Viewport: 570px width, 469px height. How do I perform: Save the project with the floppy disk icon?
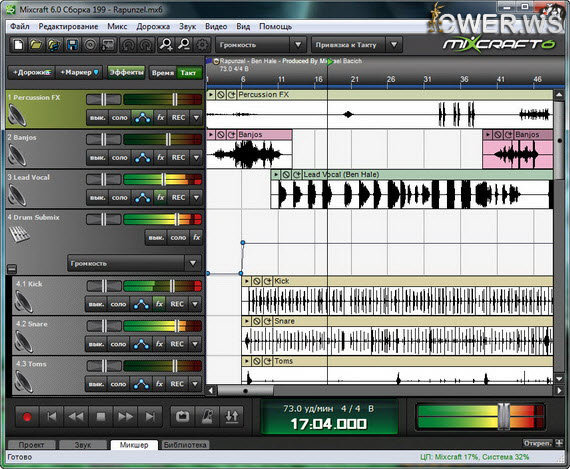[72, 45]
